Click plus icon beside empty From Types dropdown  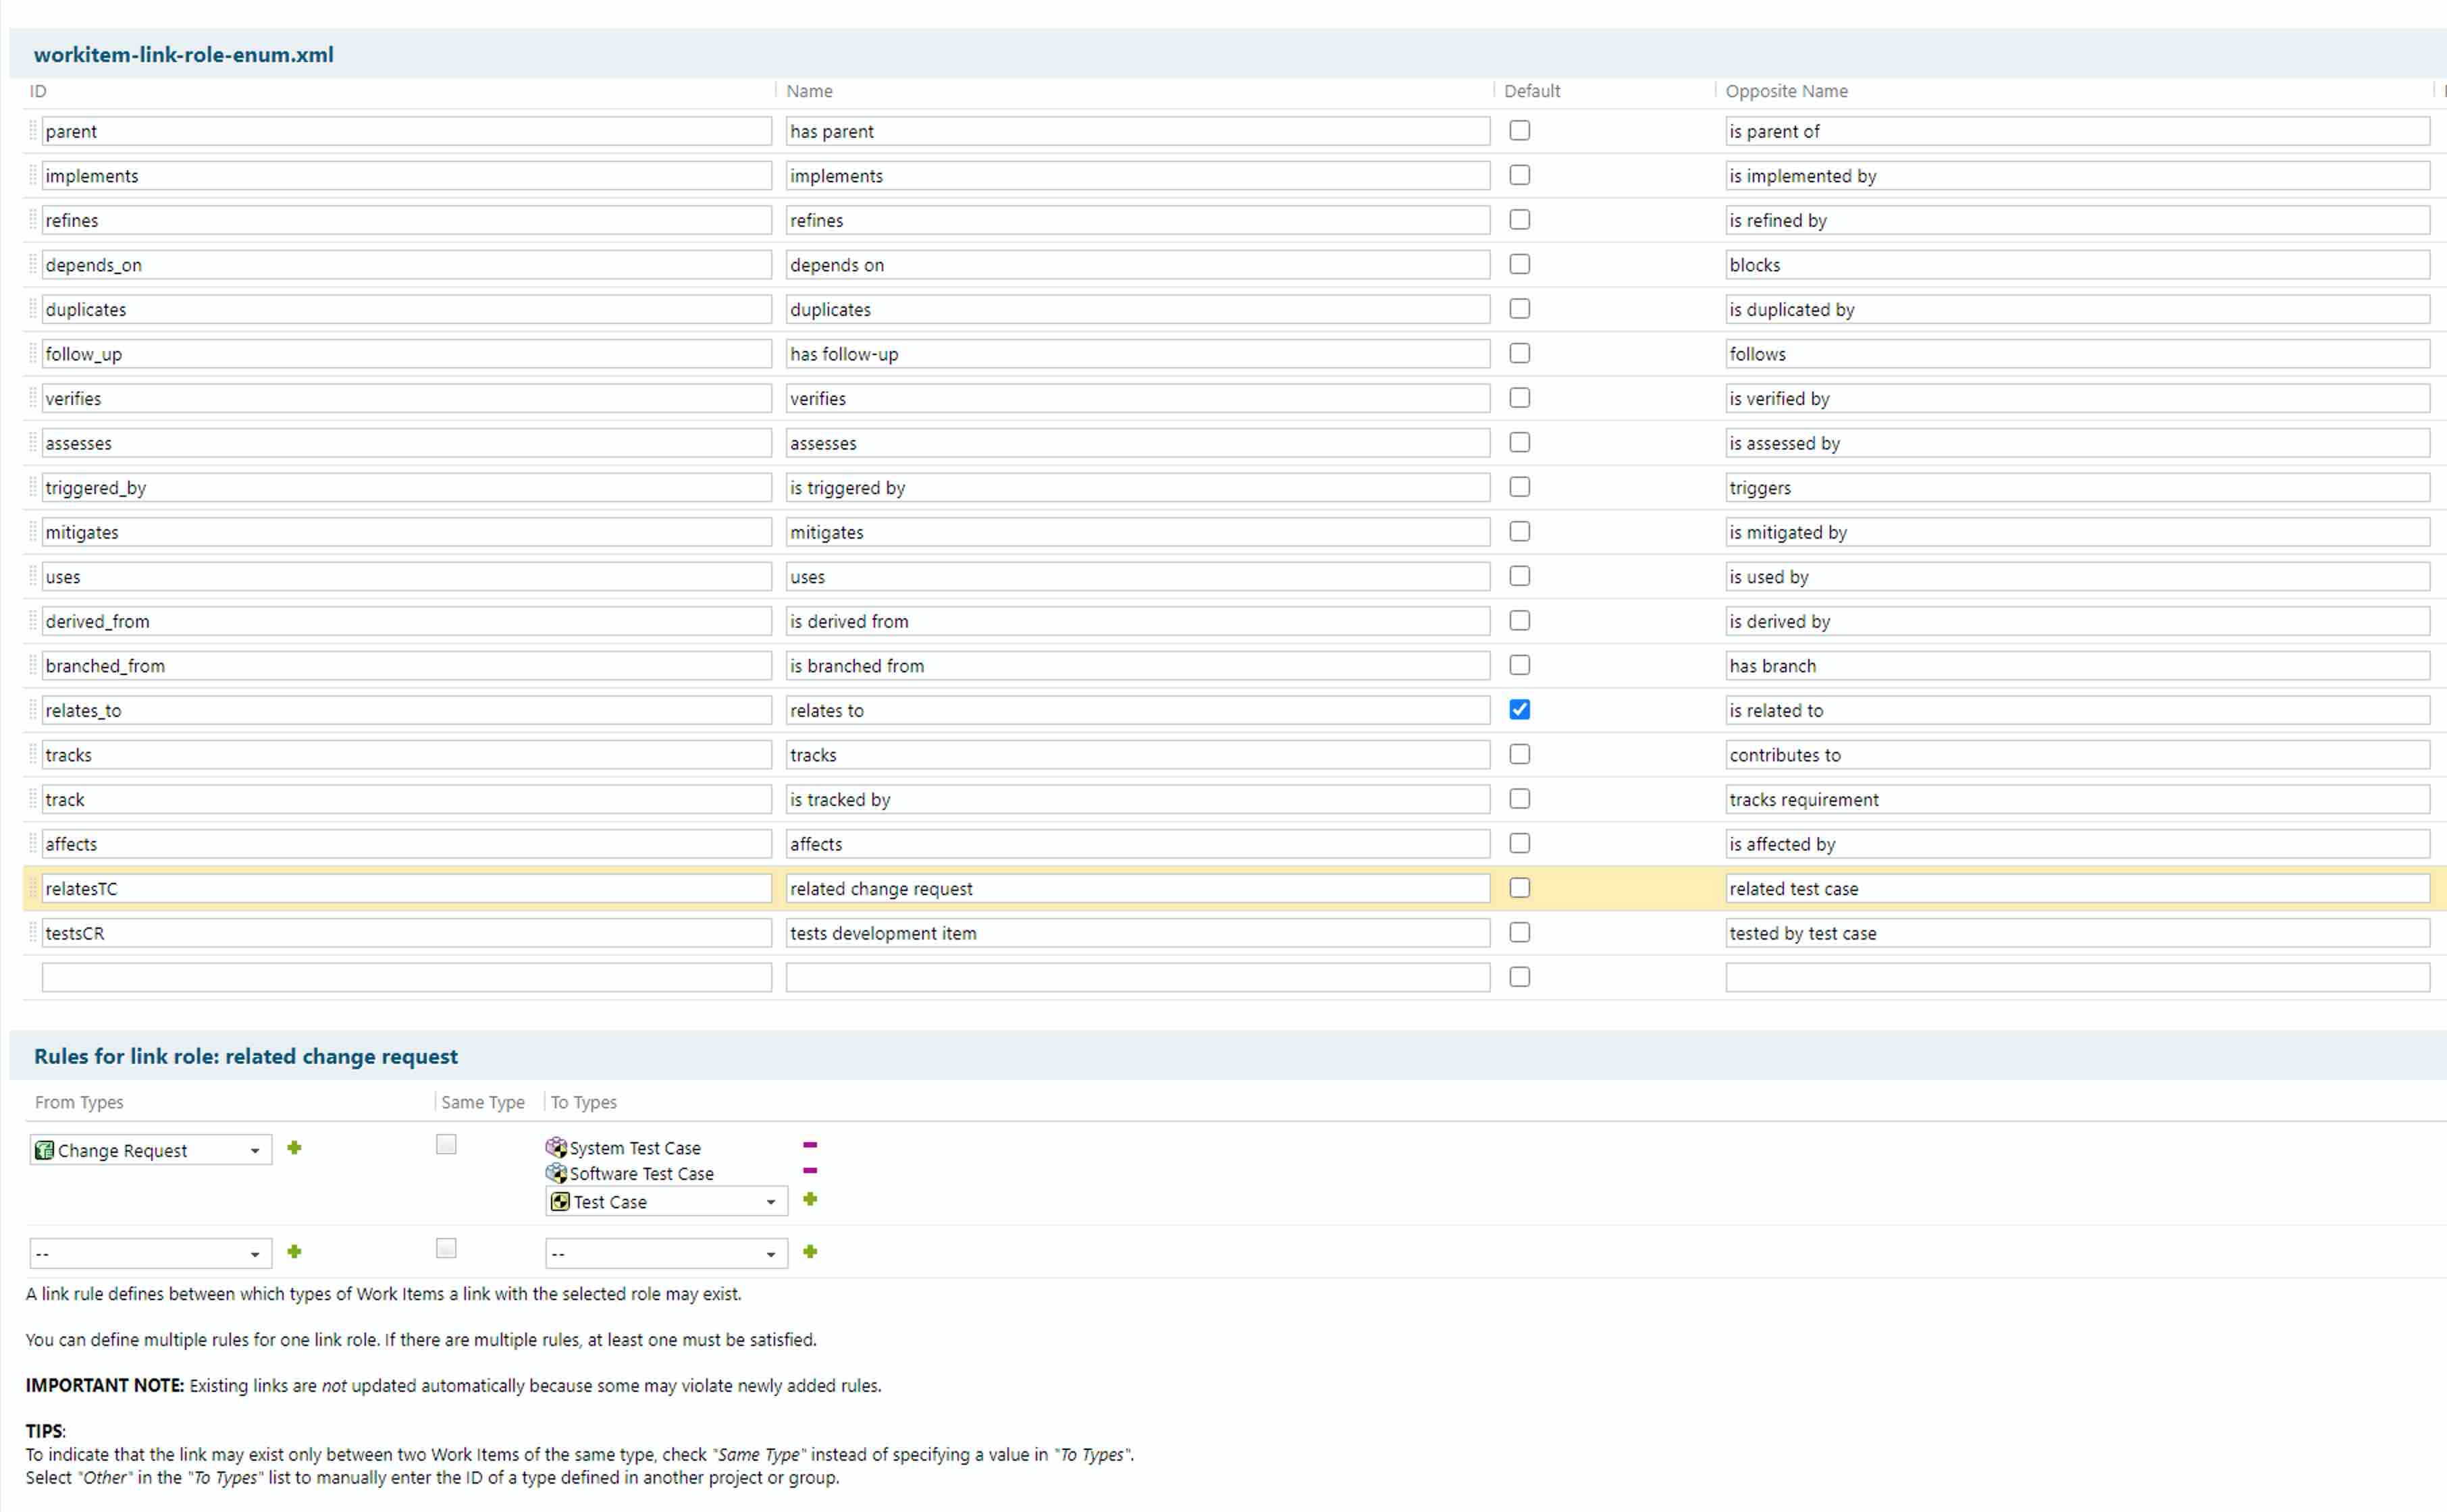point(294,1252)
